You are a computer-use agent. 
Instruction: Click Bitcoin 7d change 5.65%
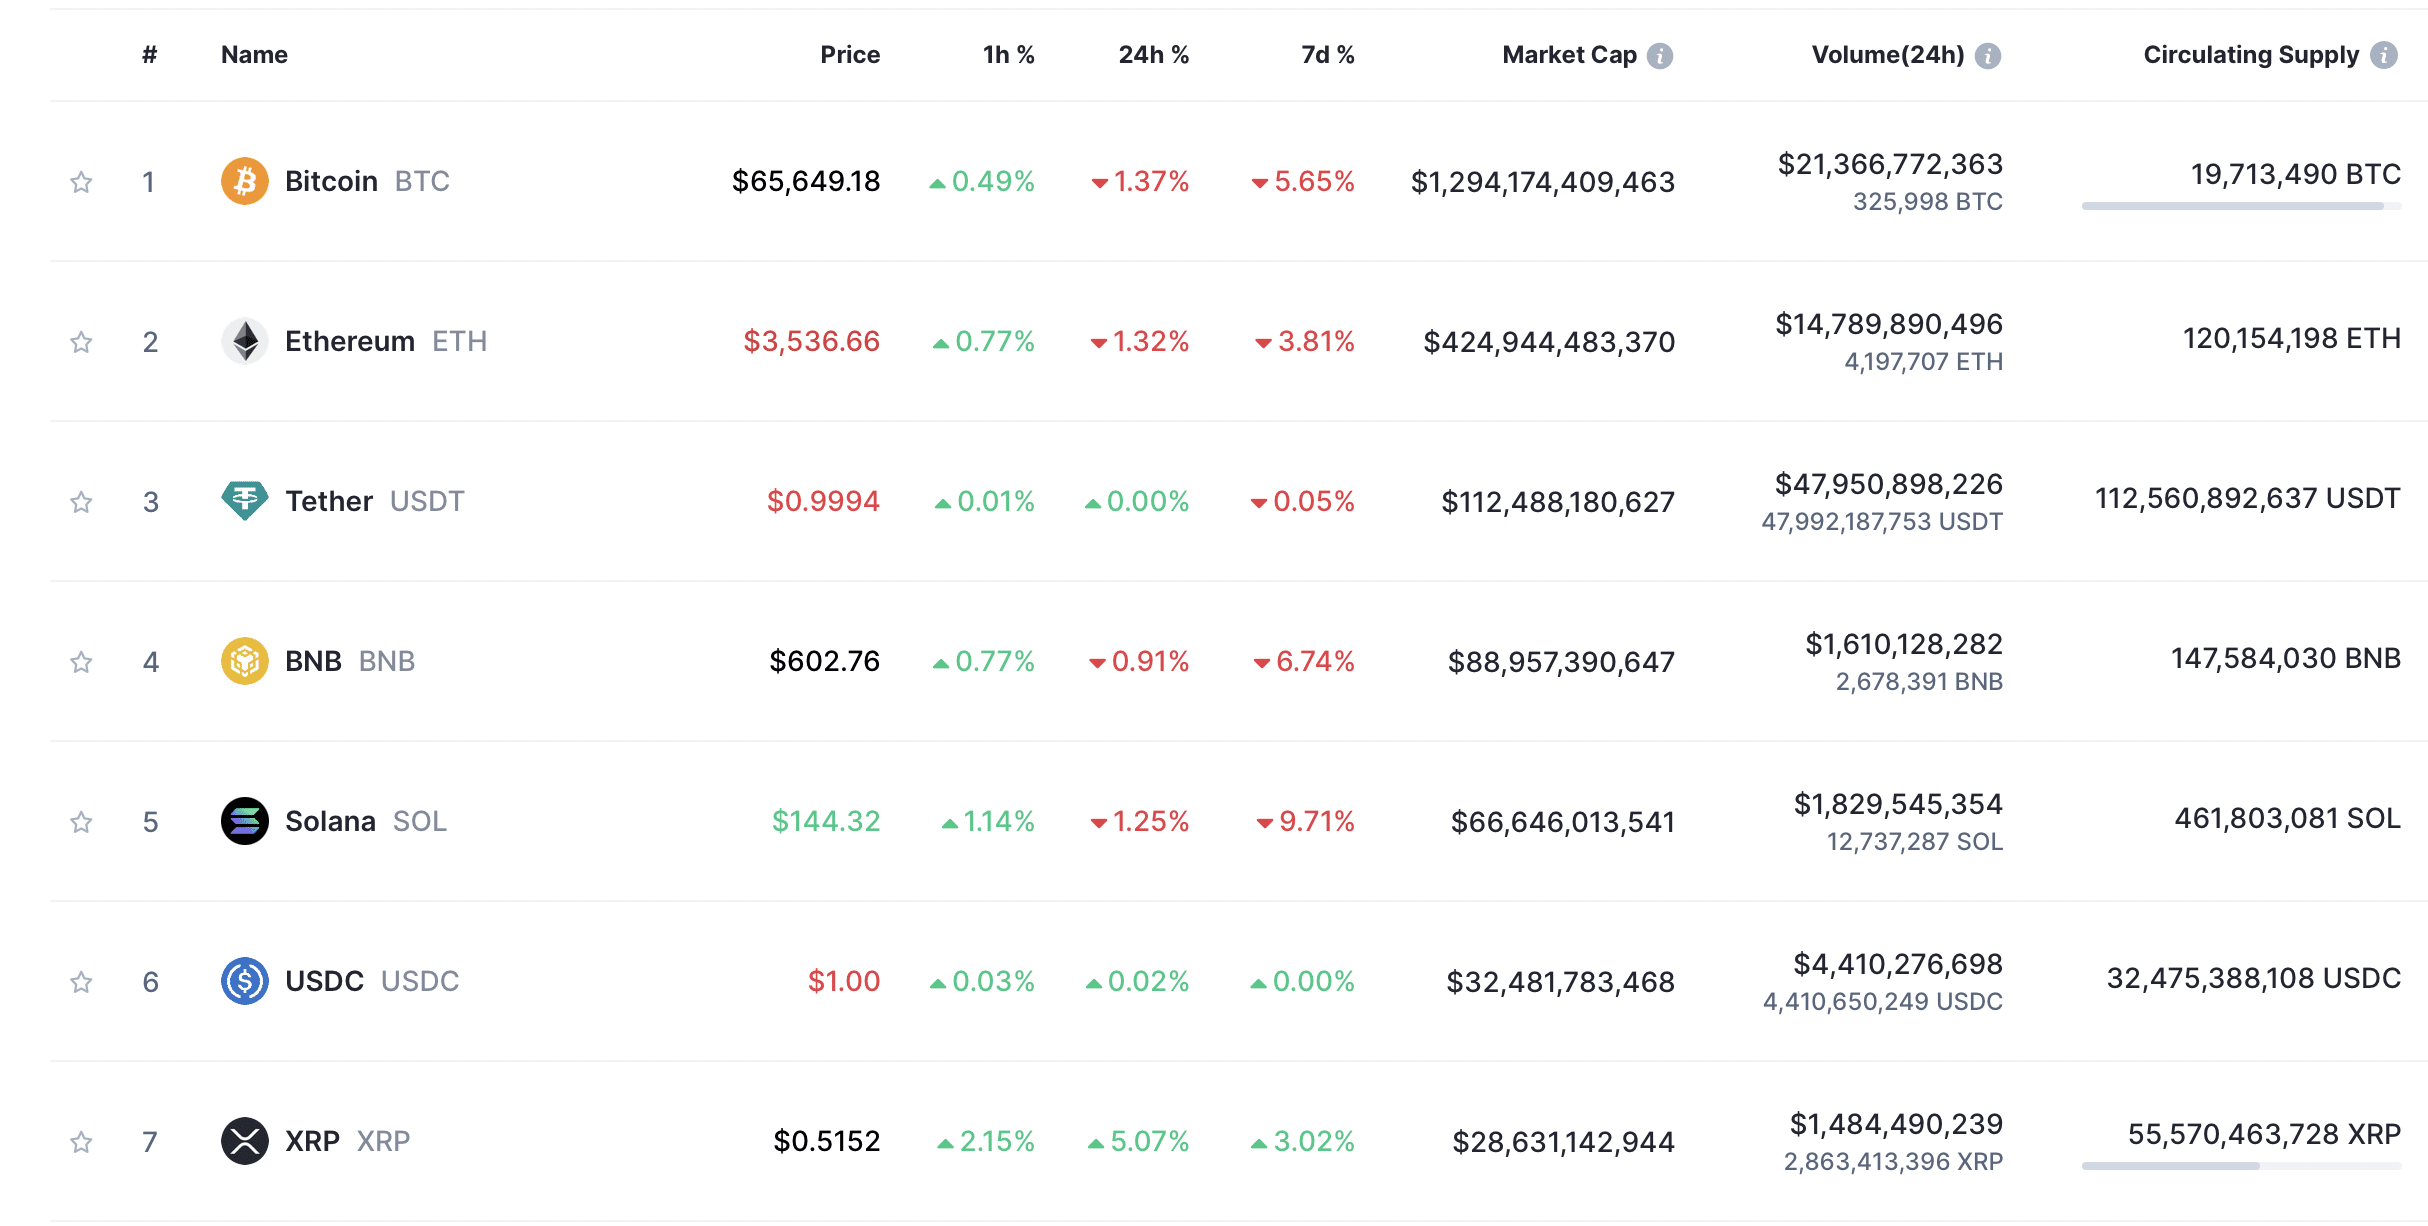(1303, 181)
